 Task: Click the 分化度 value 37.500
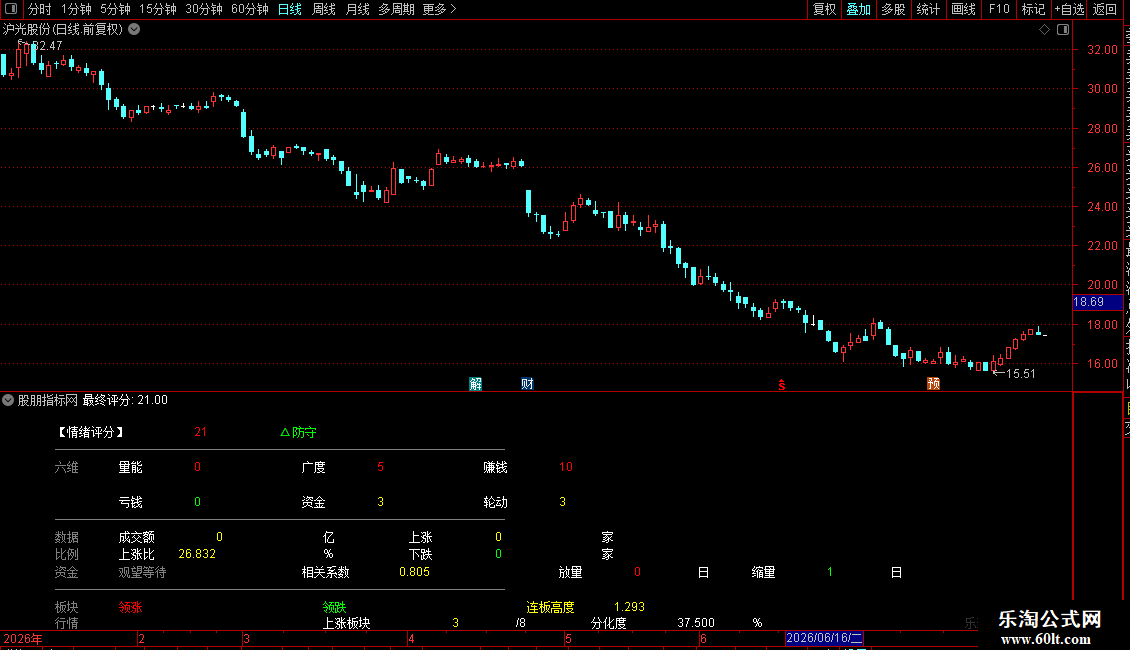(696, 623)
